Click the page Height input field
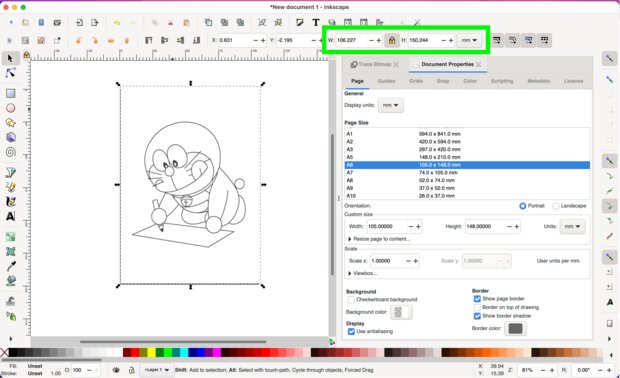The width and height of the screenshot is (620, 378). point(485,227)
